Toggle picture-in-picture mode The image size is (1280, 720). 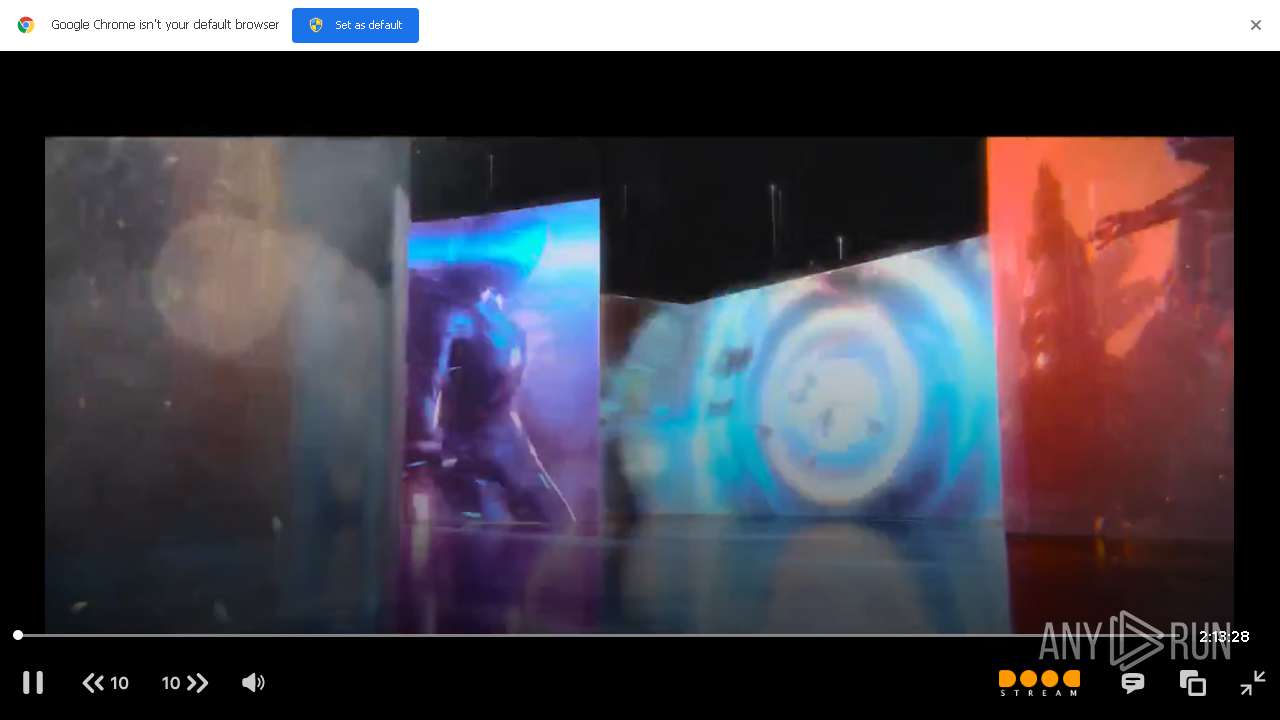[1193, 683]
